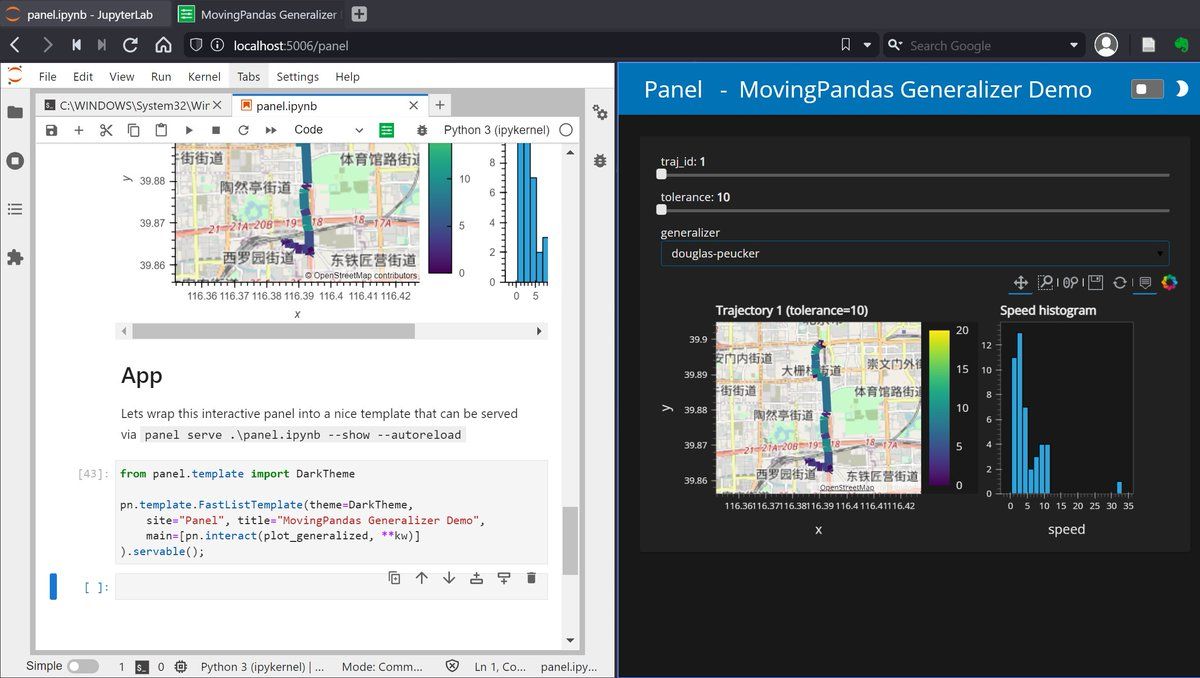Click the traj_id slider handle

point(661,174)
